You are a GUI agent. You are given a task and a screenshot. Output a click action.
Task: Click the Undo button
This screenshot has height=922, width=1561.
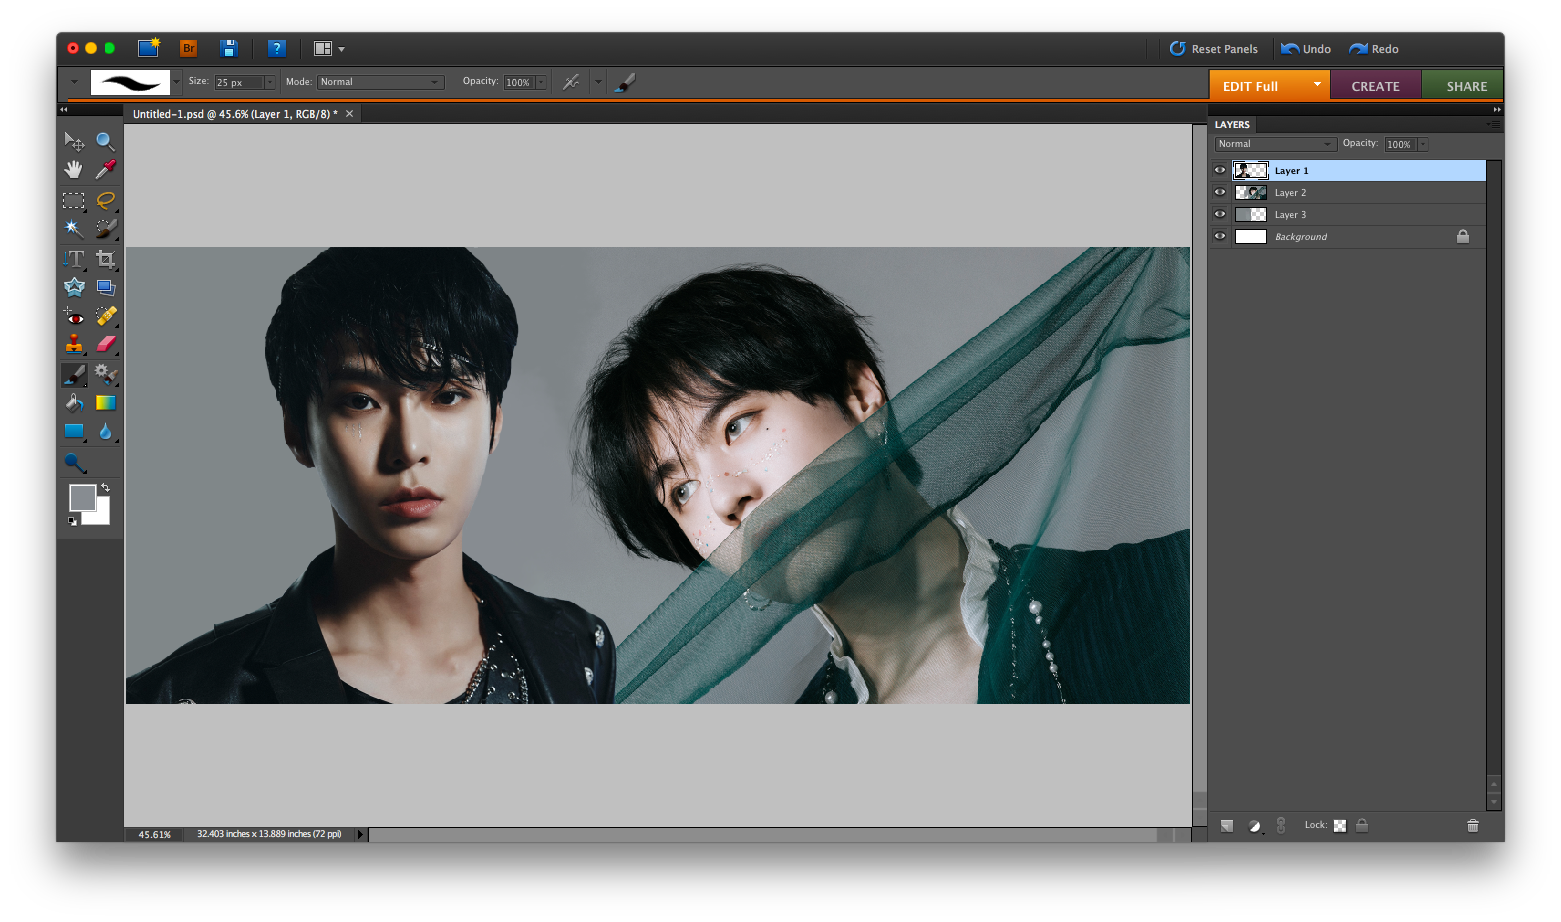click(1306, 48)
